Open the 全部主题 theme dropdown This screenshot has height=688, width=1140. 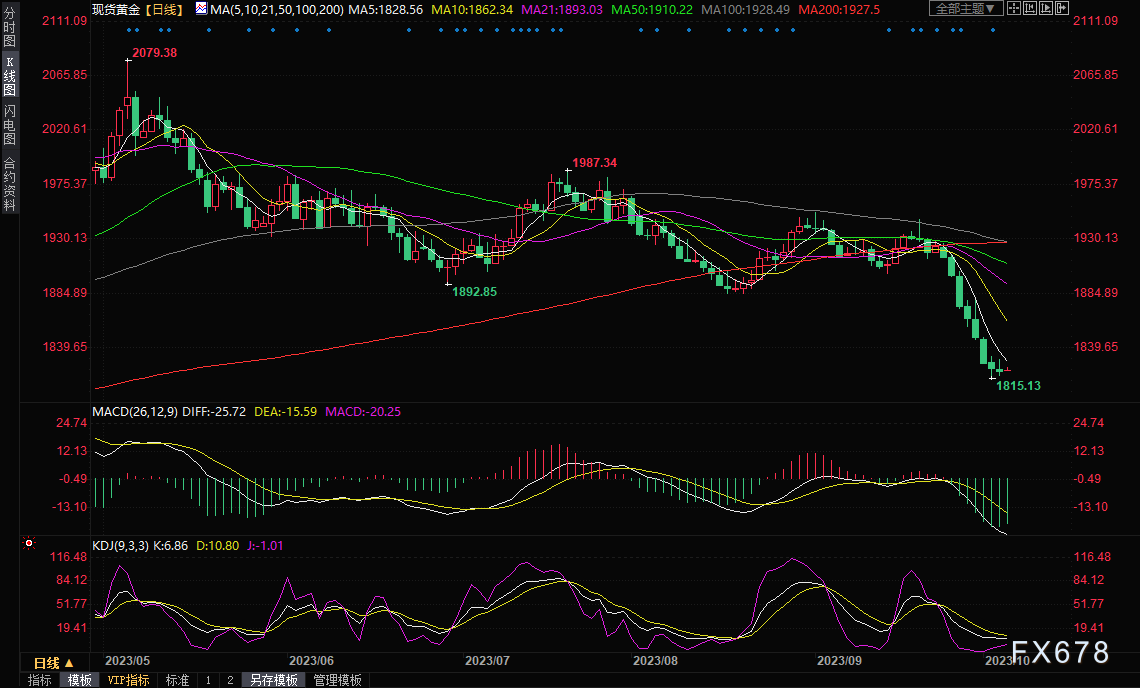click(x=966, y=8)
